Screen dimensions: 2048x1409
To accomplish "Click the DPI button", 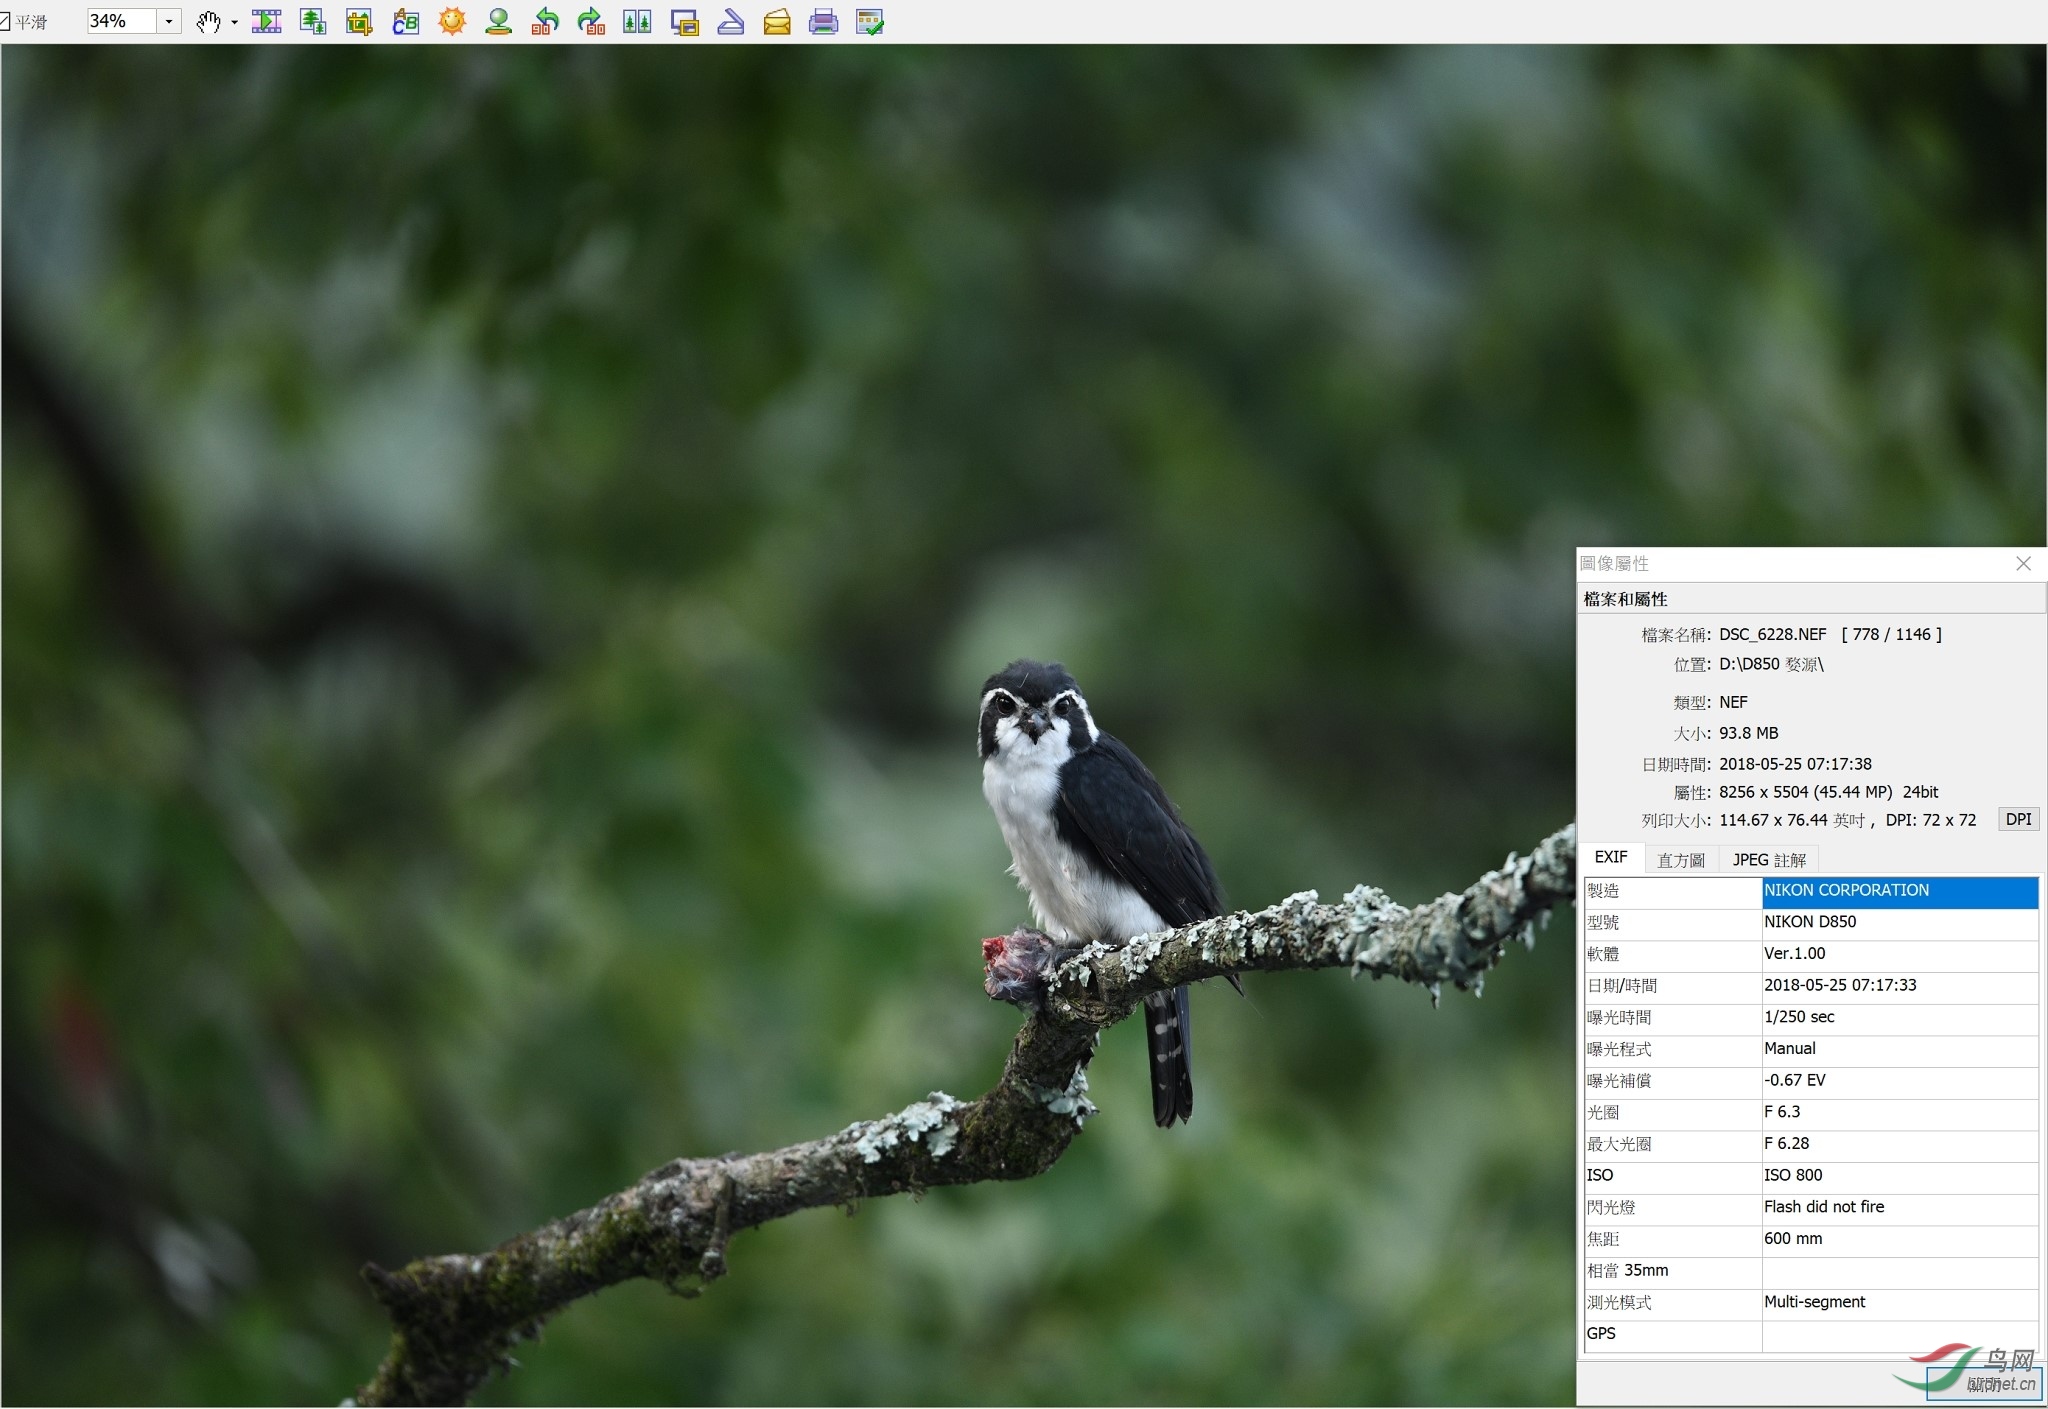I will pyautogui.click(x=2018, y=819).
